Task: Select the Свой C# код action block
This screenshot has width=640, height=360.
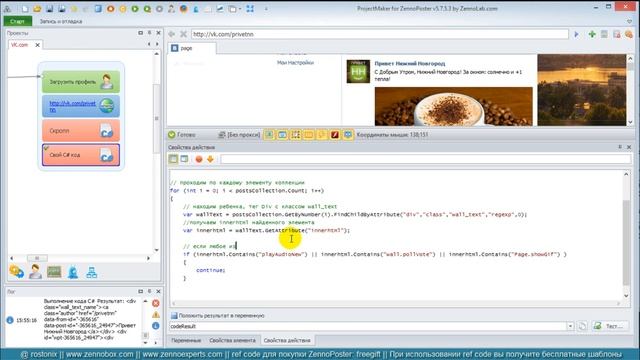Action: click(81, 155)
